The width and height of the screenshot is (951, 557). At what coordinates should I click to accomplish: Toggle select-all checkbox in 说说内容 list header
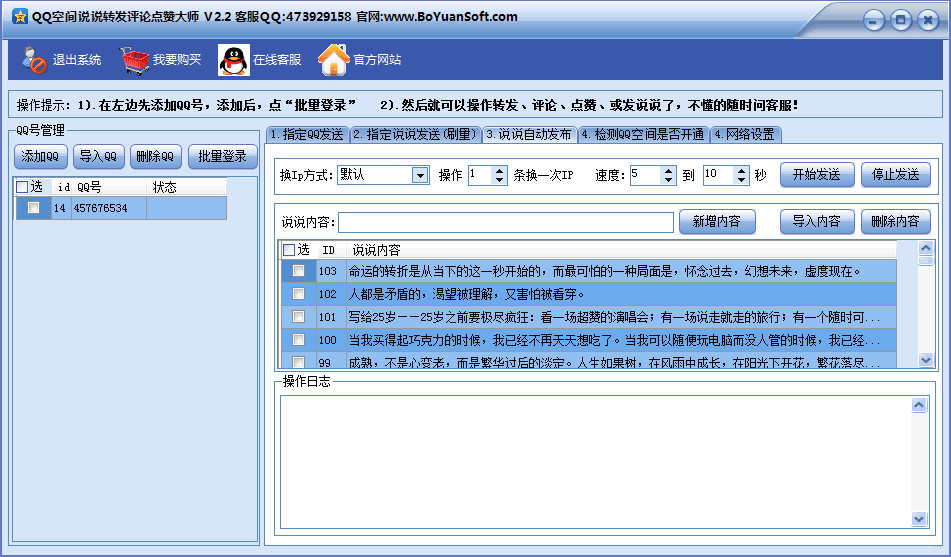[289, 250]
